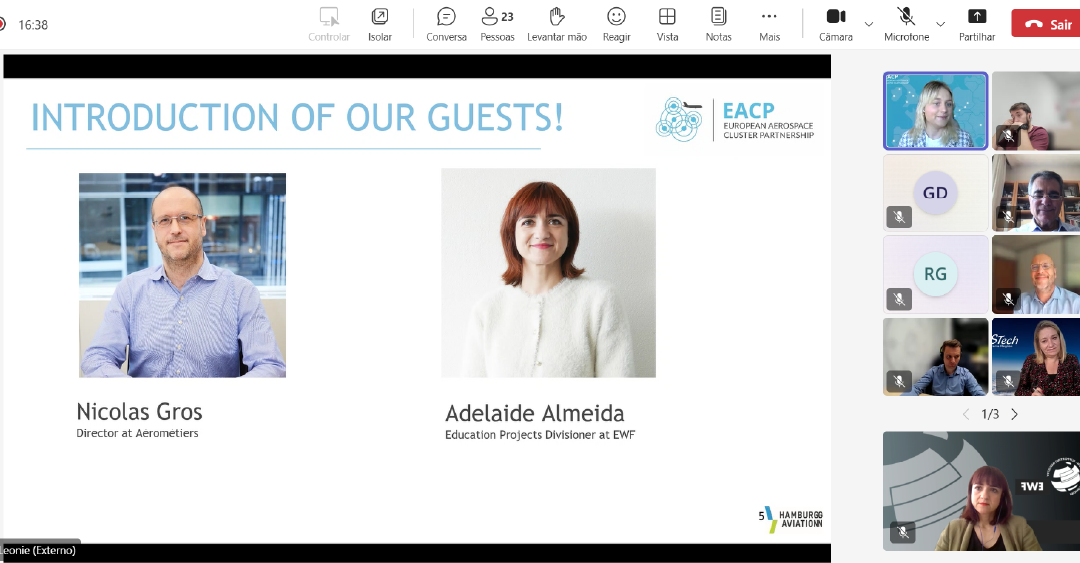The height and width of the screenshot is (563, 1080).
Task: Toggle the Câmara on or off
Action: point(835,24)
